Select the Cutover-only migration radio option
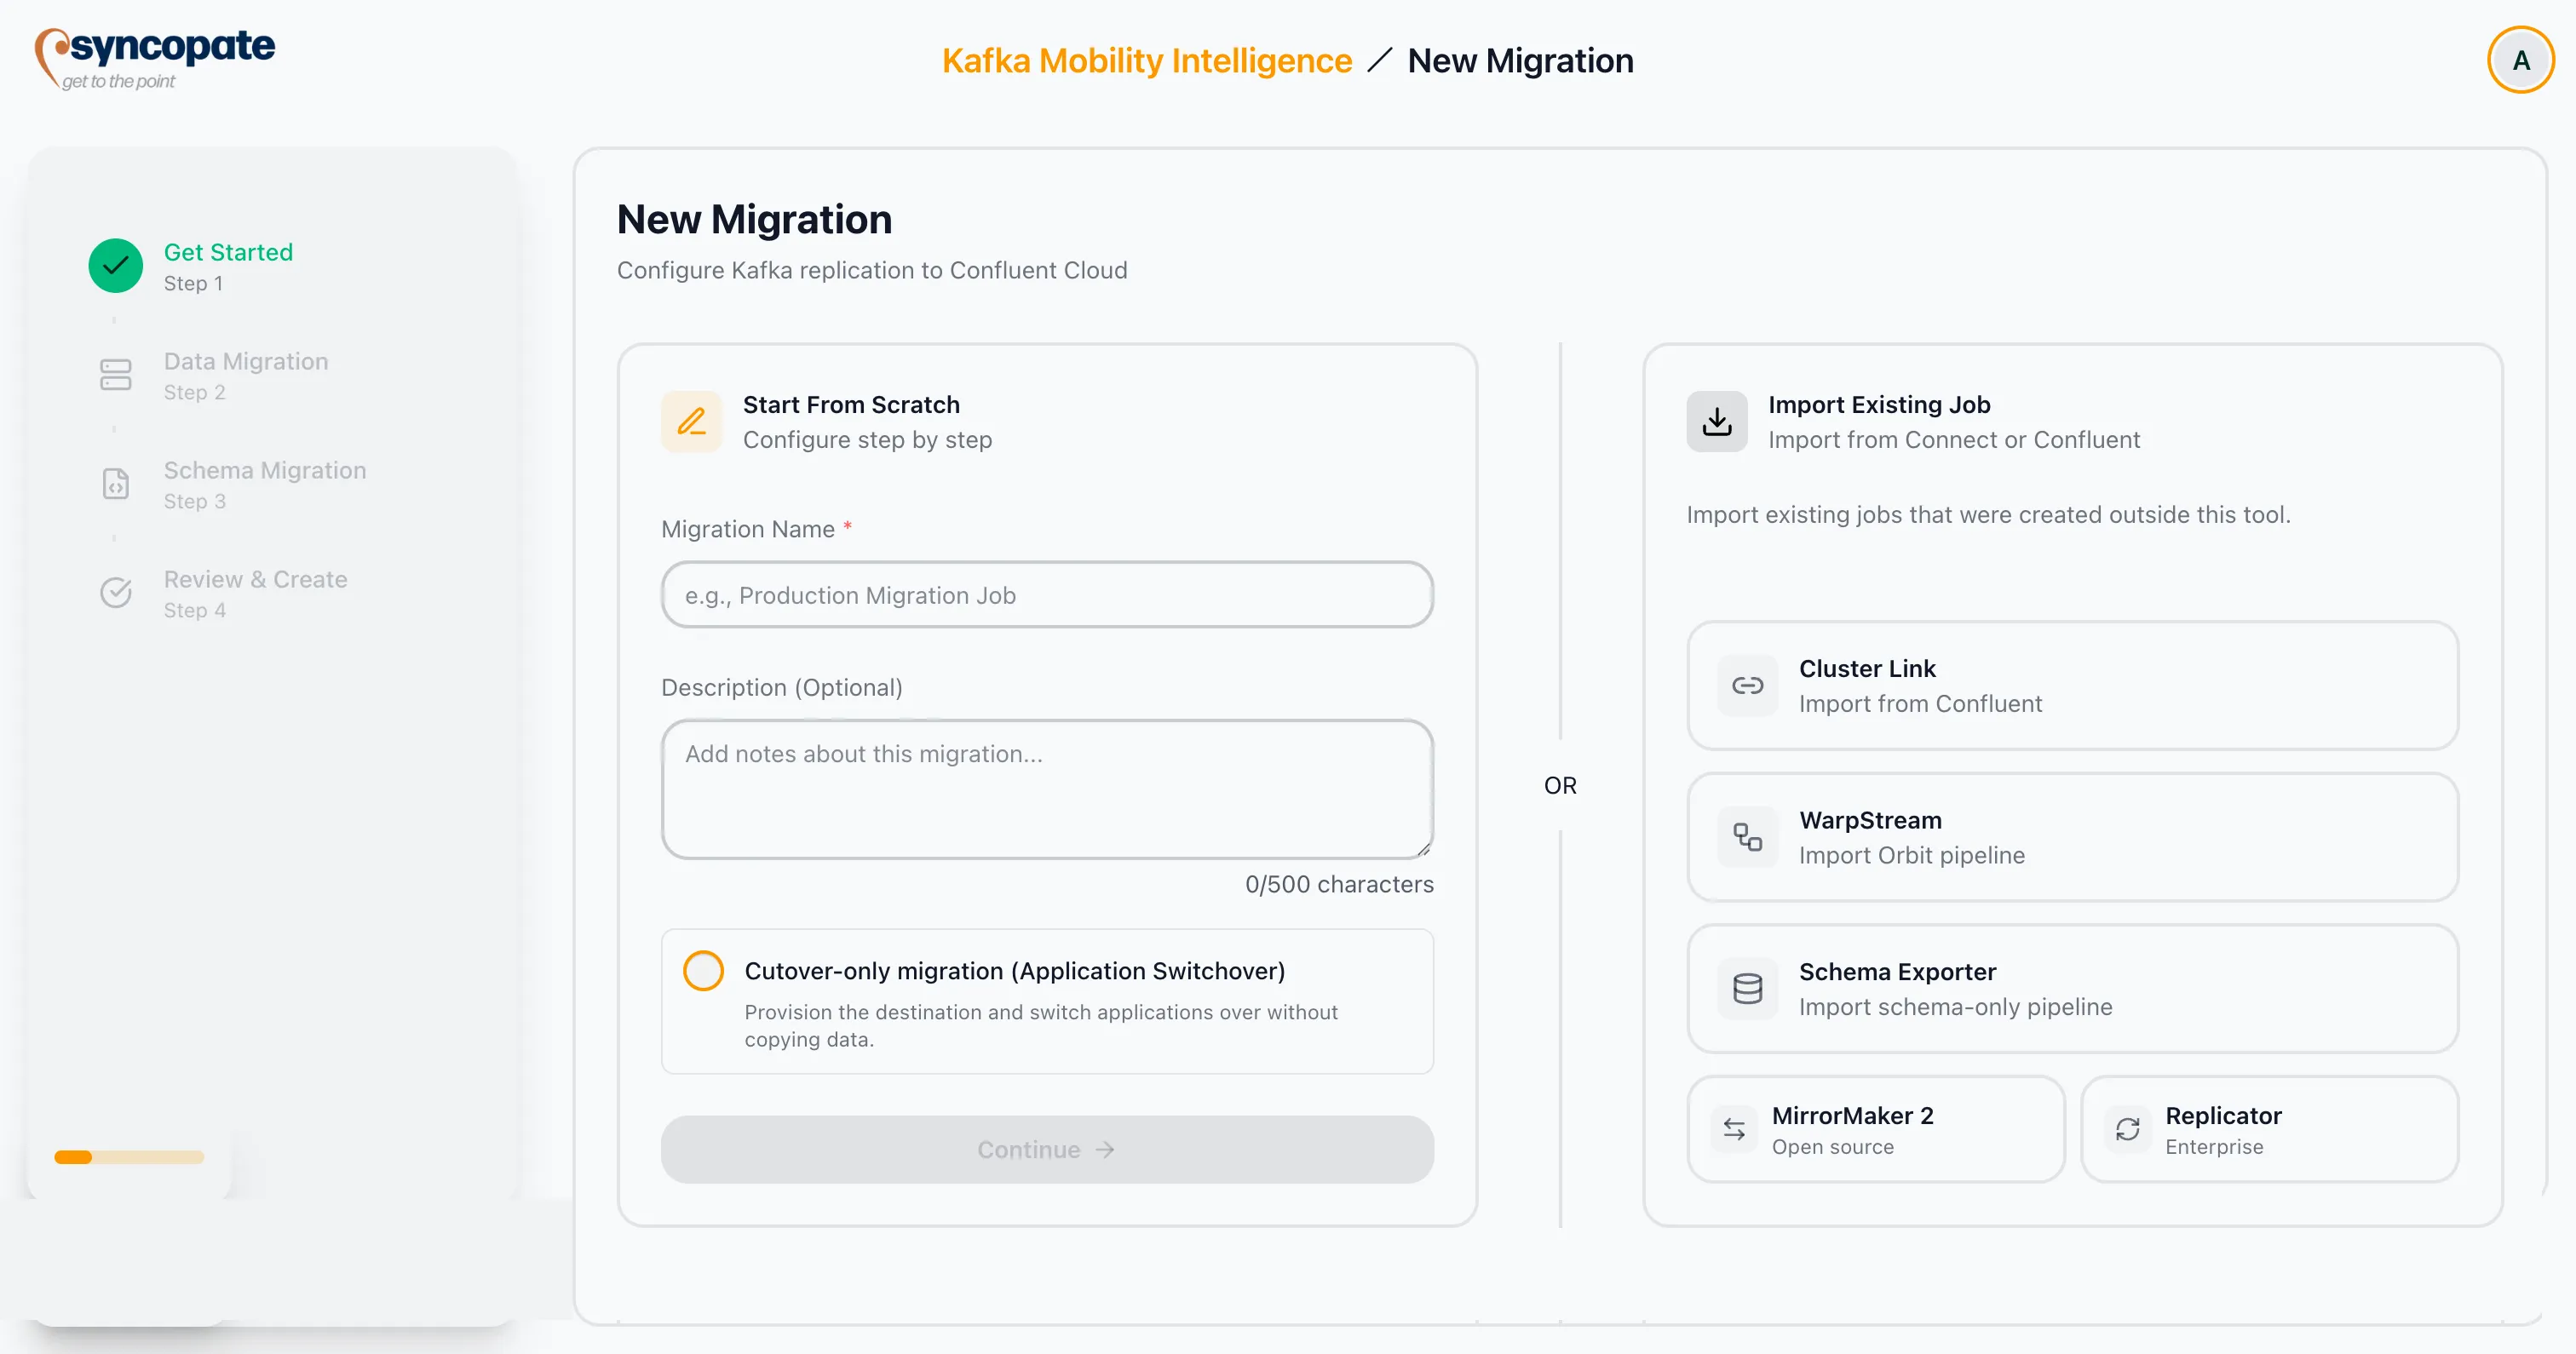 click(x=703, y=971)
